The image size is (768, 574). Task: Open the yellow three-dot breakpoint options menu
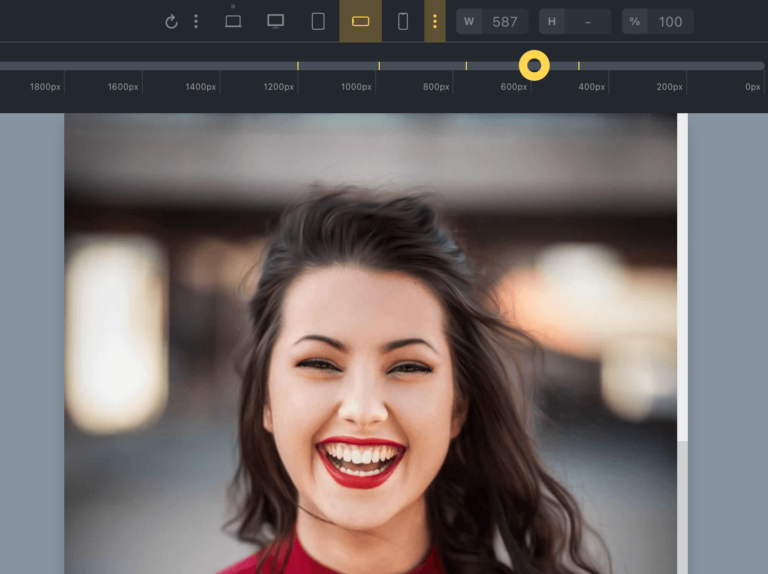click(435, 21)
